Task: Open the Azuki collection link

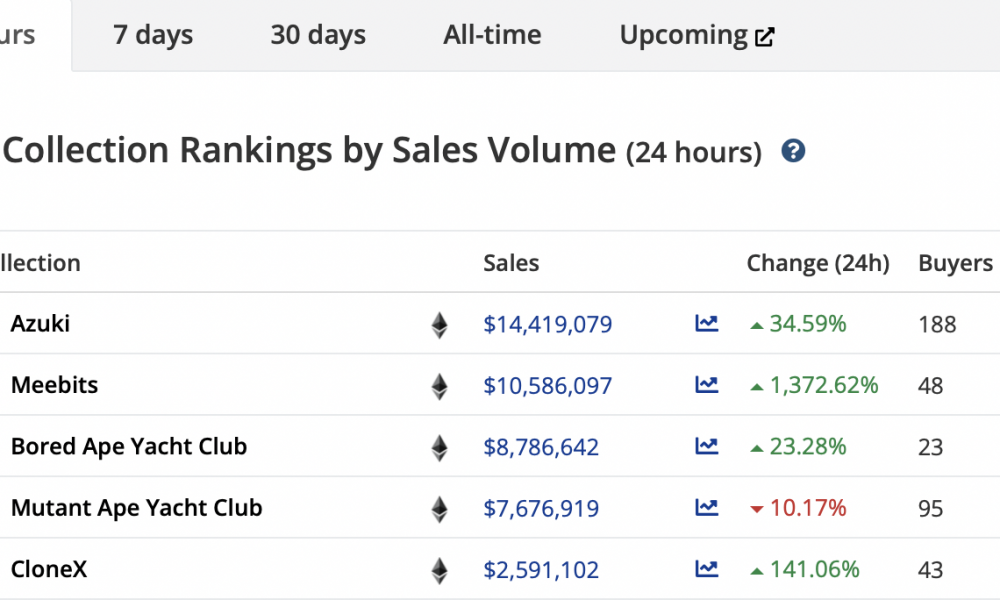Action: (x=41, y=324)
